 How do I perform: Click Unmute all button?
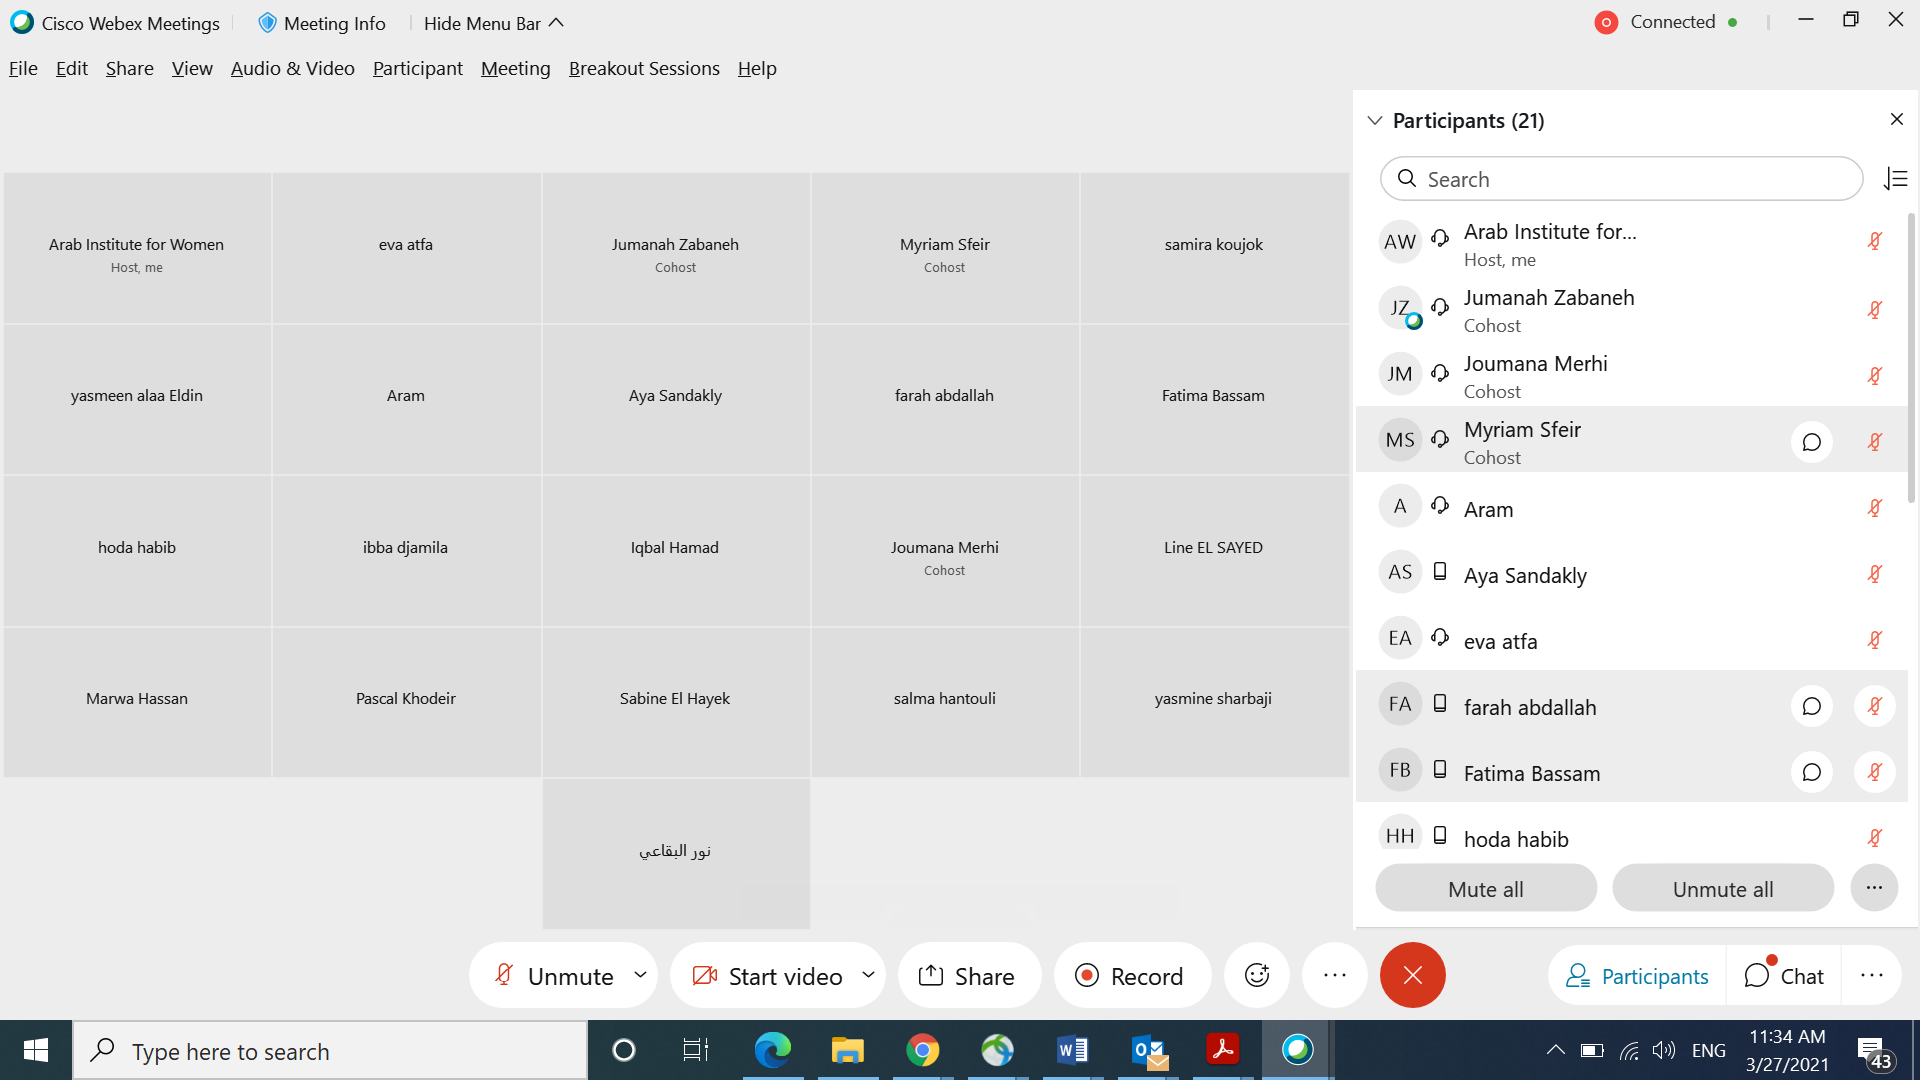1722,888
